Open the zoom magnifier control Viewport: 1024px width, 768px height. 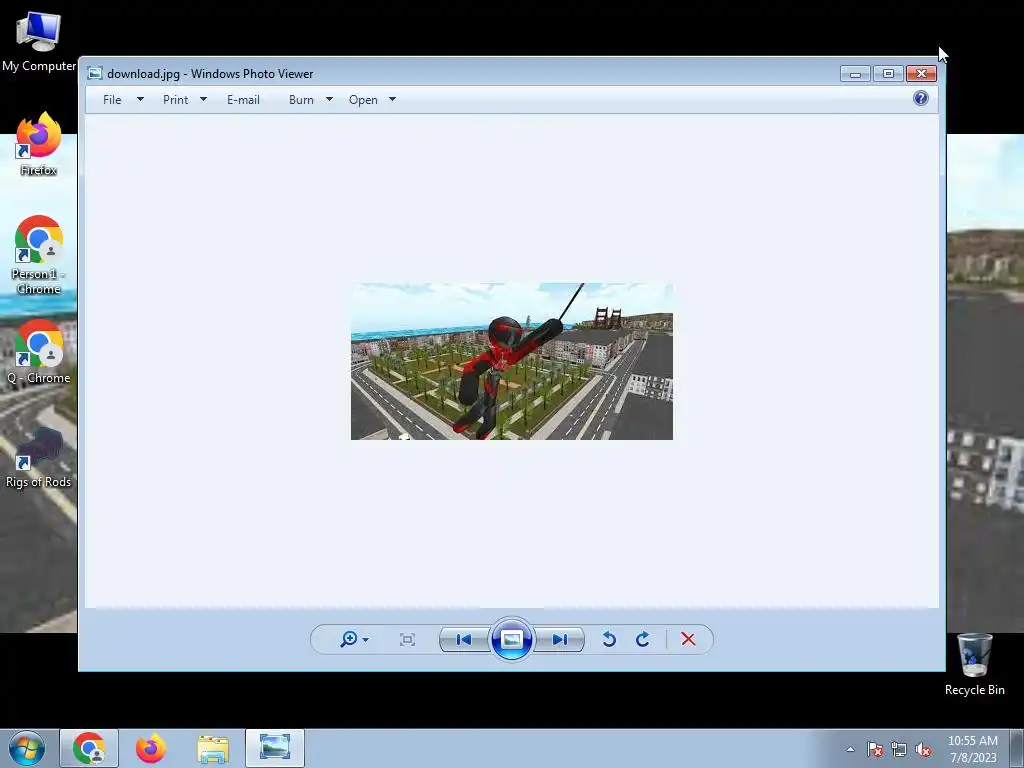click(349, 639)
